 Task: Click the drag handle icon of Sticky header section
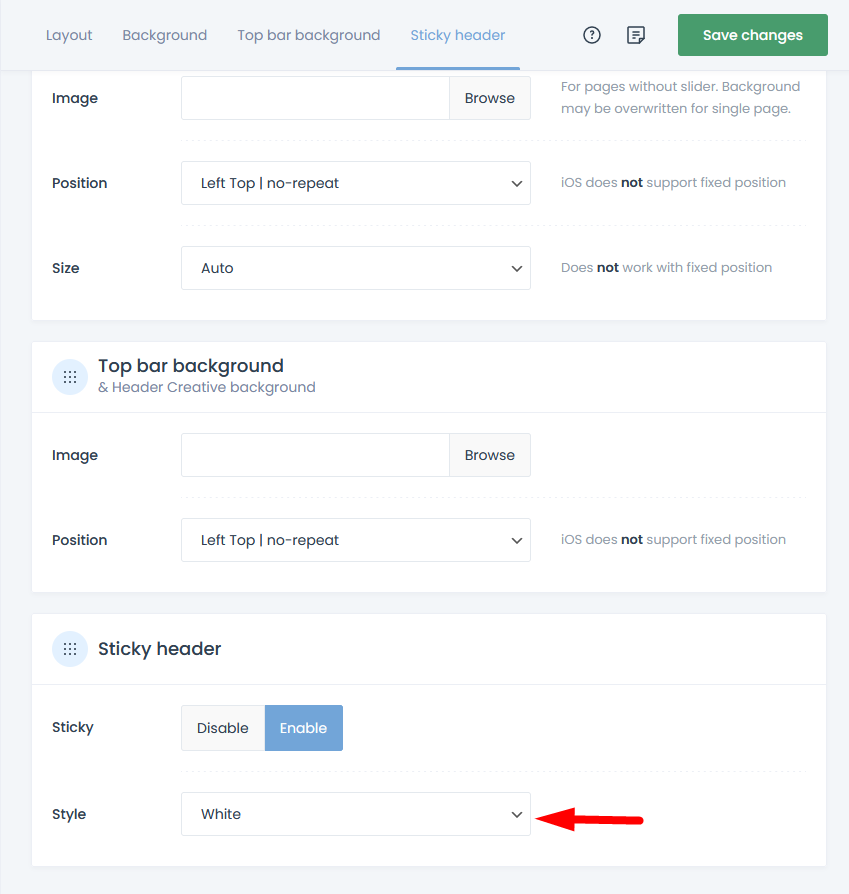[x=70, y=649]
